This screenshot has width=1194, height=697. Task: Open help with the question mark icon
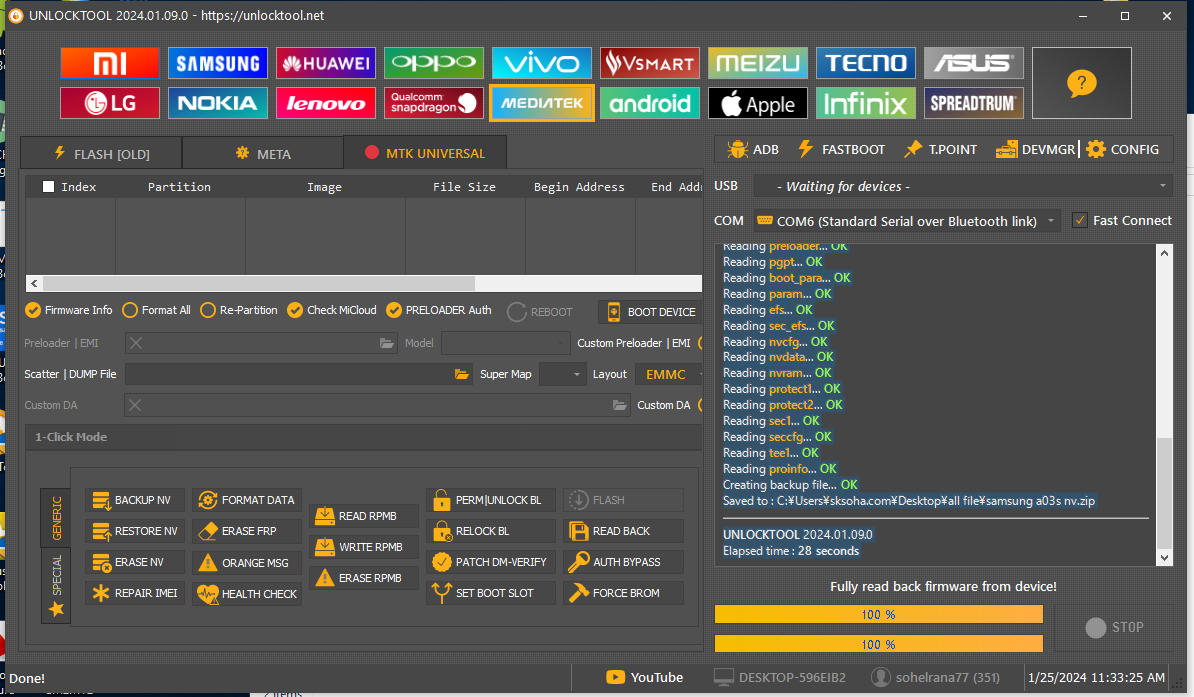click(1081, 83)
